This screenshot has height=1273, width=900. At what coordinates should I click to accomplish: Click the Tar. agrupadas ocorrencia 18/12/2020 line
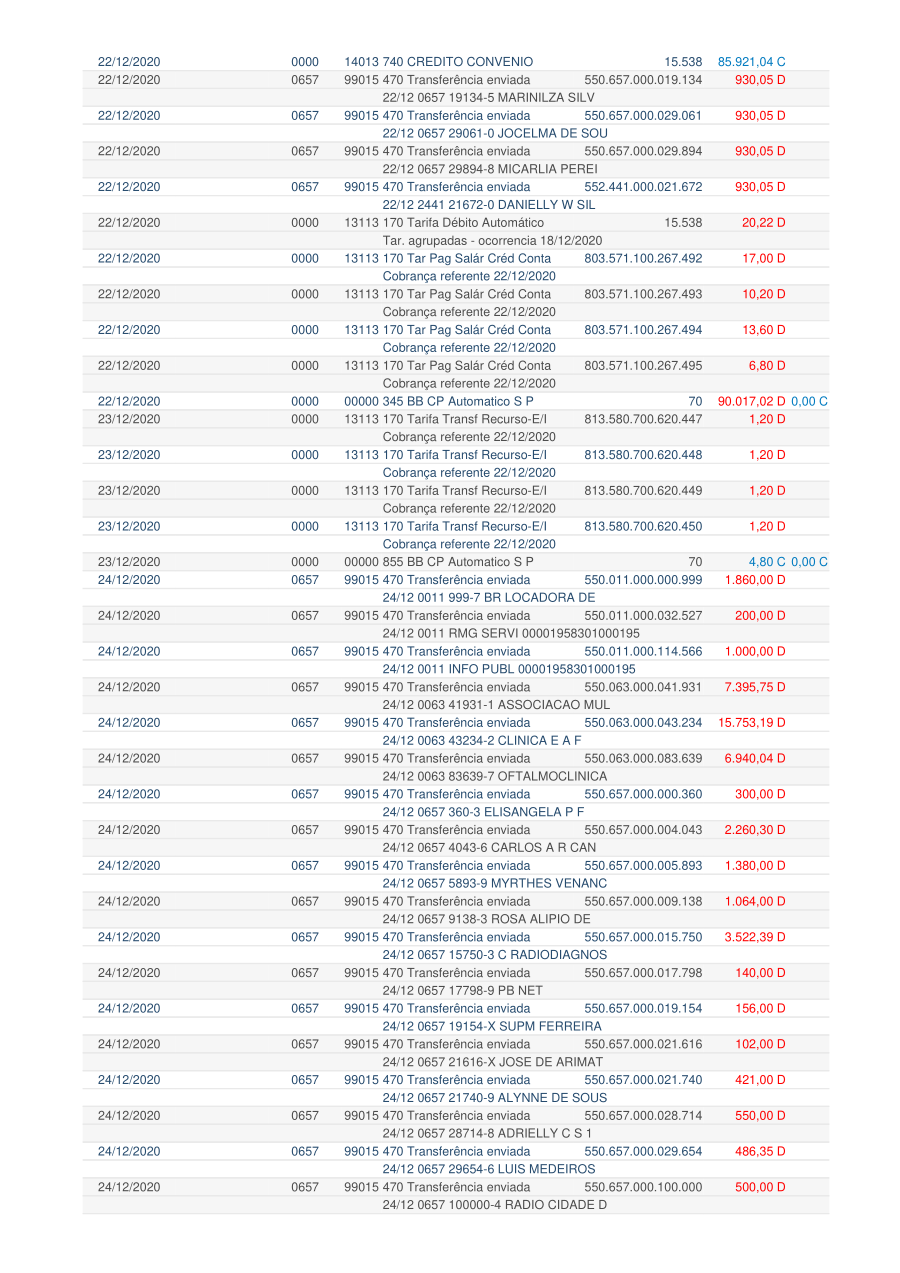[x=492, y=241]
